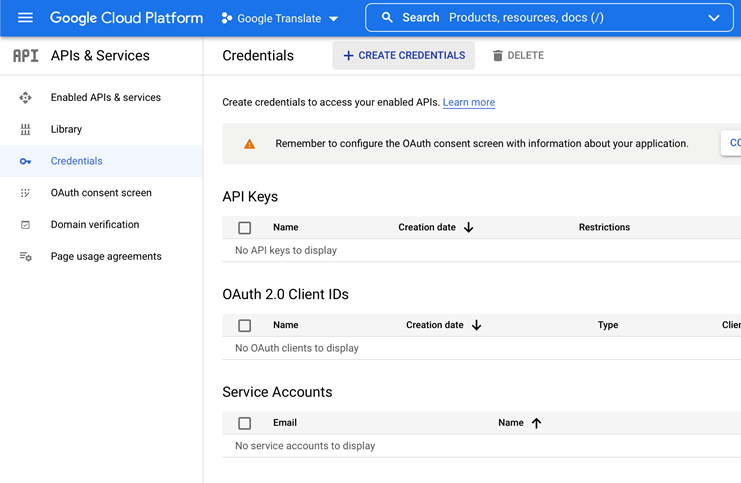This screenshot has height=483, width=741.
Task: Click the search magnifier icon
Action: point(387,17)
